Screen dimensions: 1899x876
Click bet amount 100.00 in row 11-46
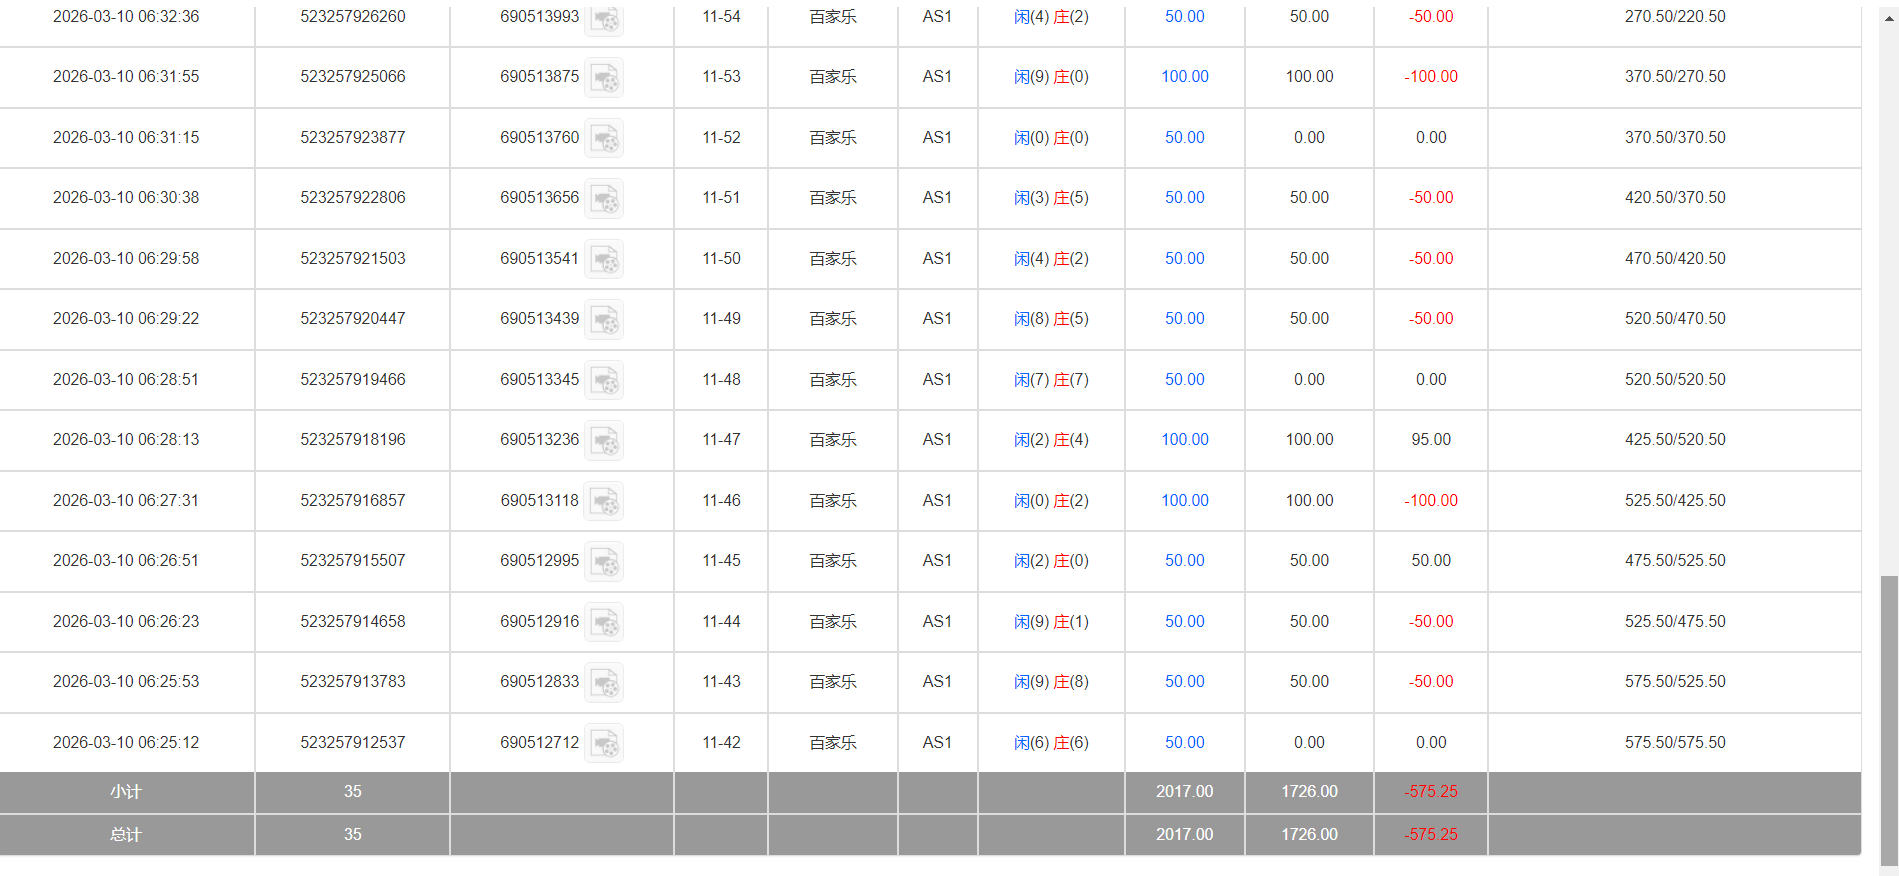1185,501
